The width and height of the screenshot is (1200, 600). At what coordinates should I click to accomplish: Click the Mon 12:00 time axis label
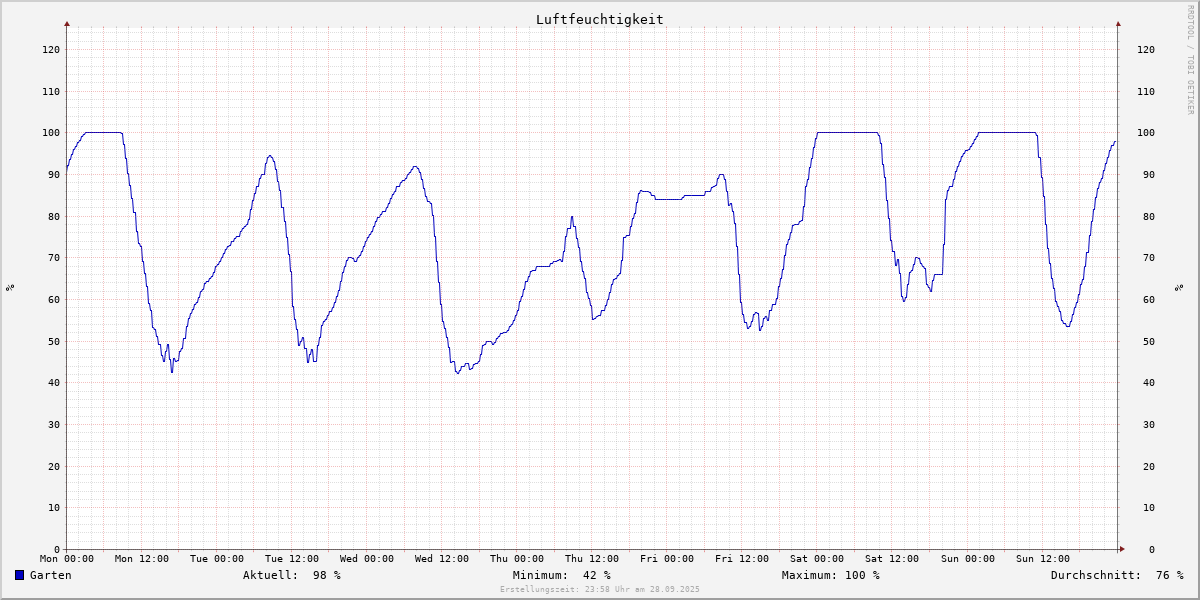[x=142, y=559]
